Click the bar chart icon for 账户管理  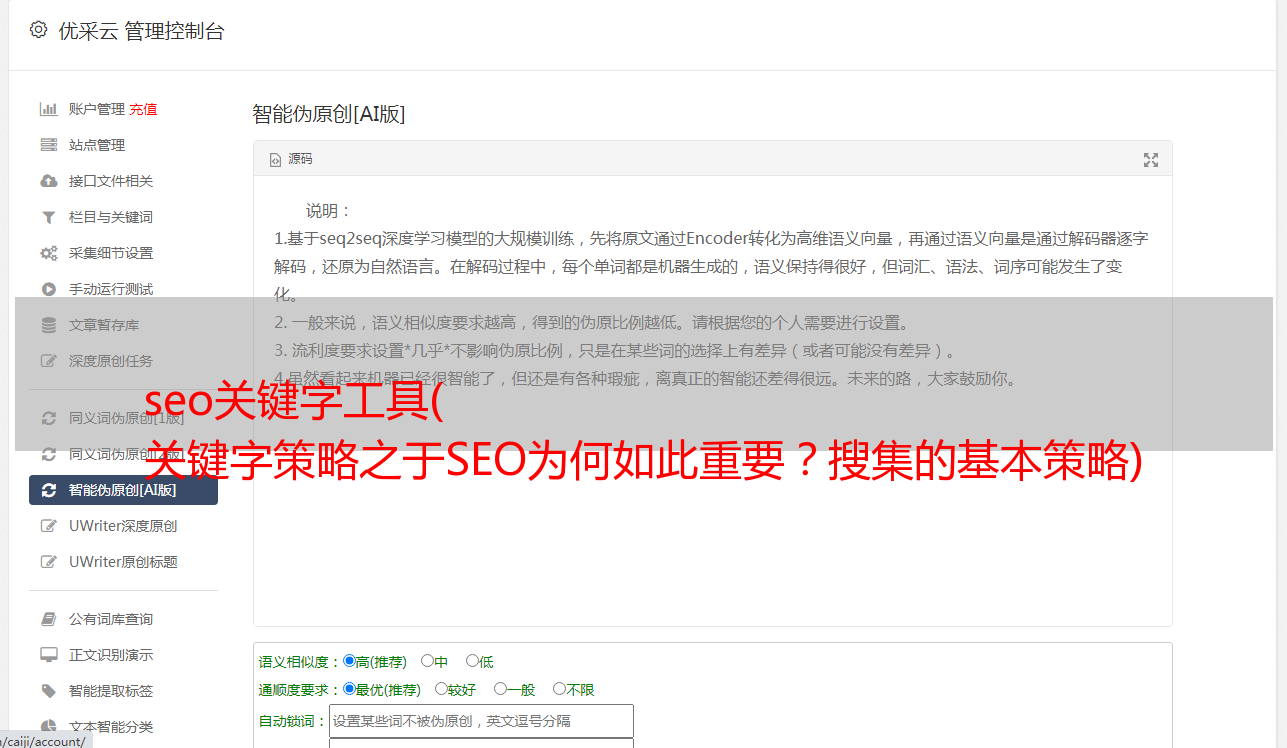pyautogui.click(x=48, y=109)
